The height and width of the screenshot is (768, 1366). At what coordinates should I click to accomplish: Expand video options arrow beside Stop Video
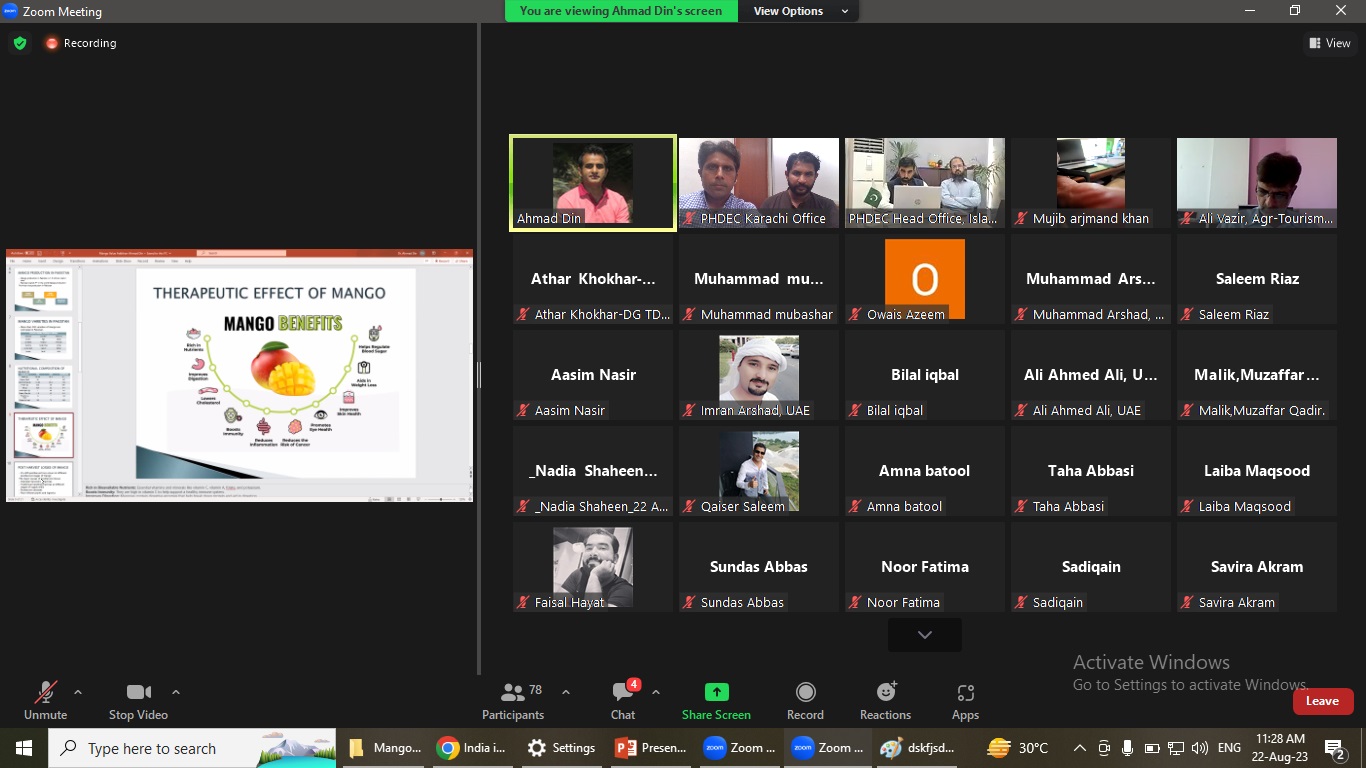point(176,692)
